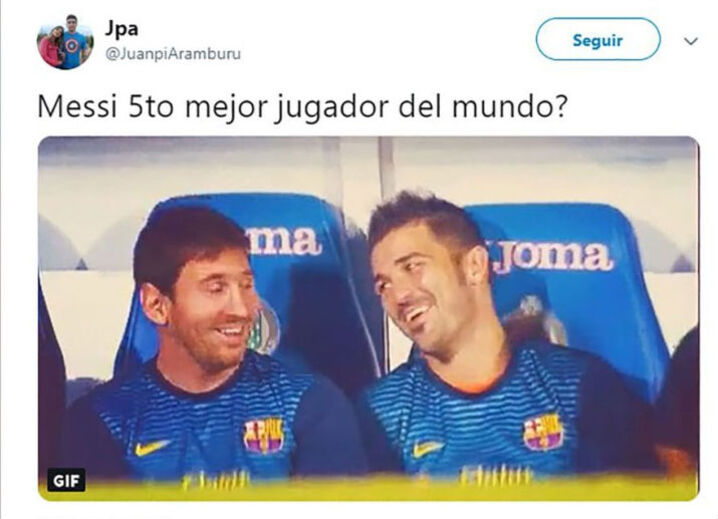Open the @JuanpiAramburu handle link
The height and width of the screenshot is (519, 718).
coord(173,54)
